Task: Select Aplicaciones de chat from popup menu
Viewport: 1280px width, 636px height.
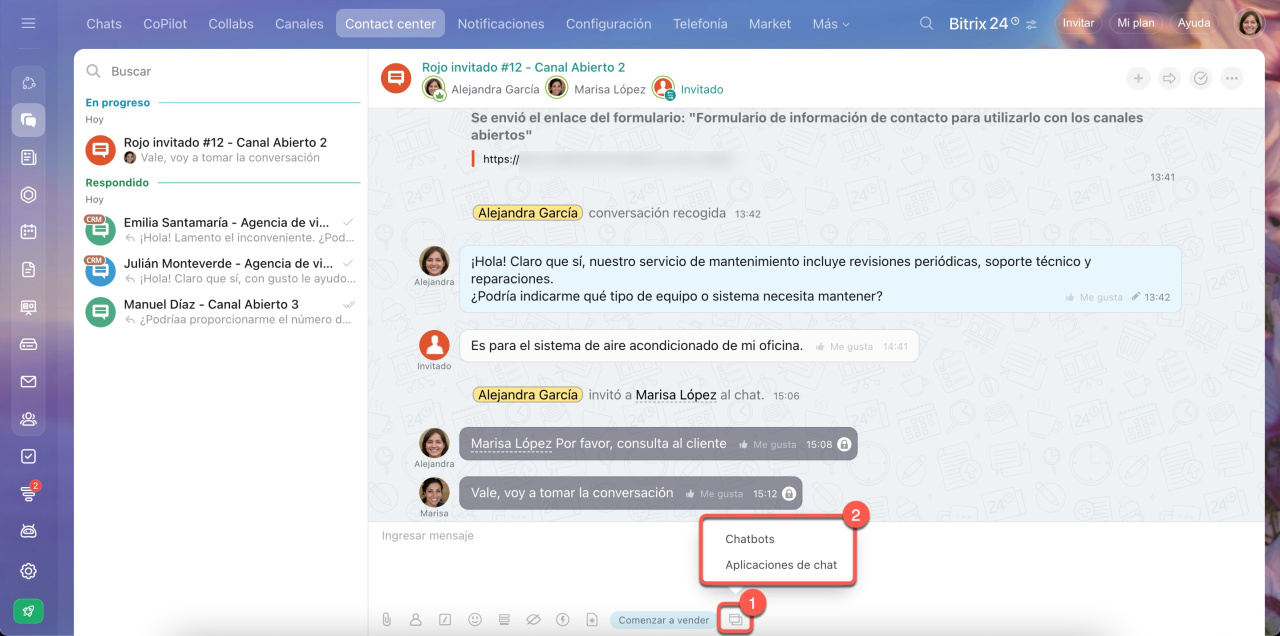Action: pos(781,565)
